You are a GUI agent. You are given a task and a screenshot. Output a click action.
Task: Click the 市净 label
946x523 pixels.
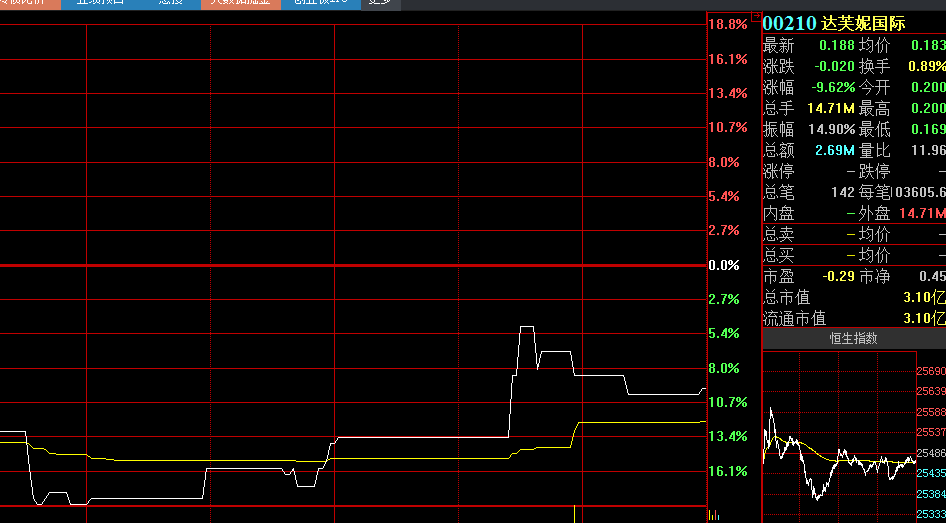coord(874,276)
